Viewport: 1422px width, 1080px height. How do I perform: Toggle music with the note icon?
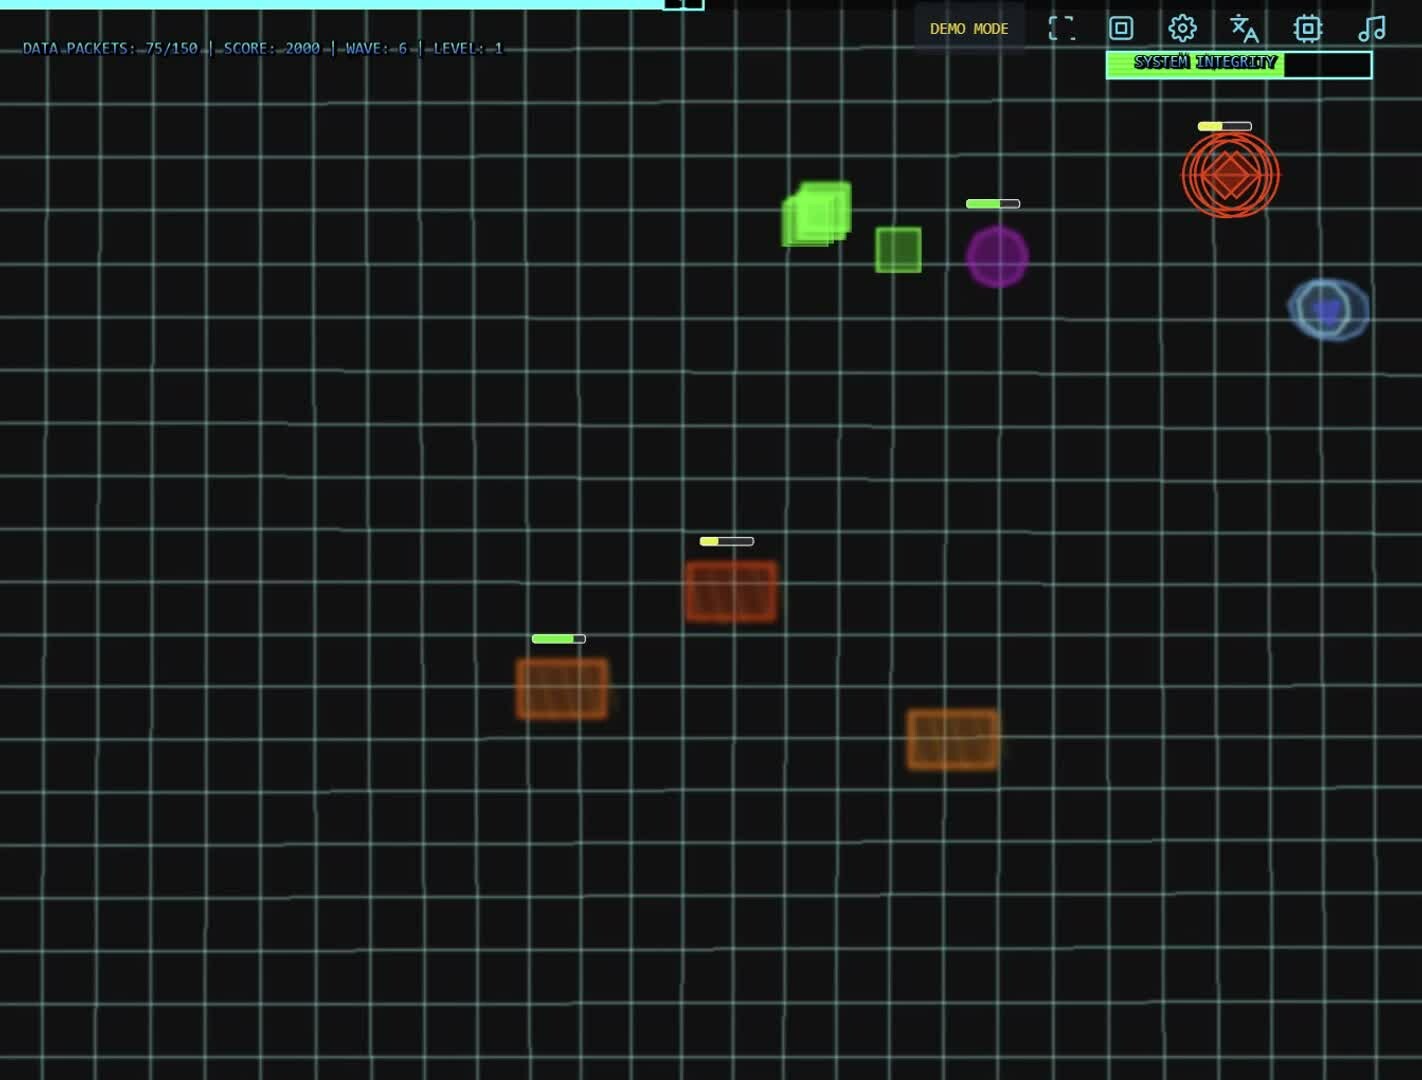tap(1371, 28)
